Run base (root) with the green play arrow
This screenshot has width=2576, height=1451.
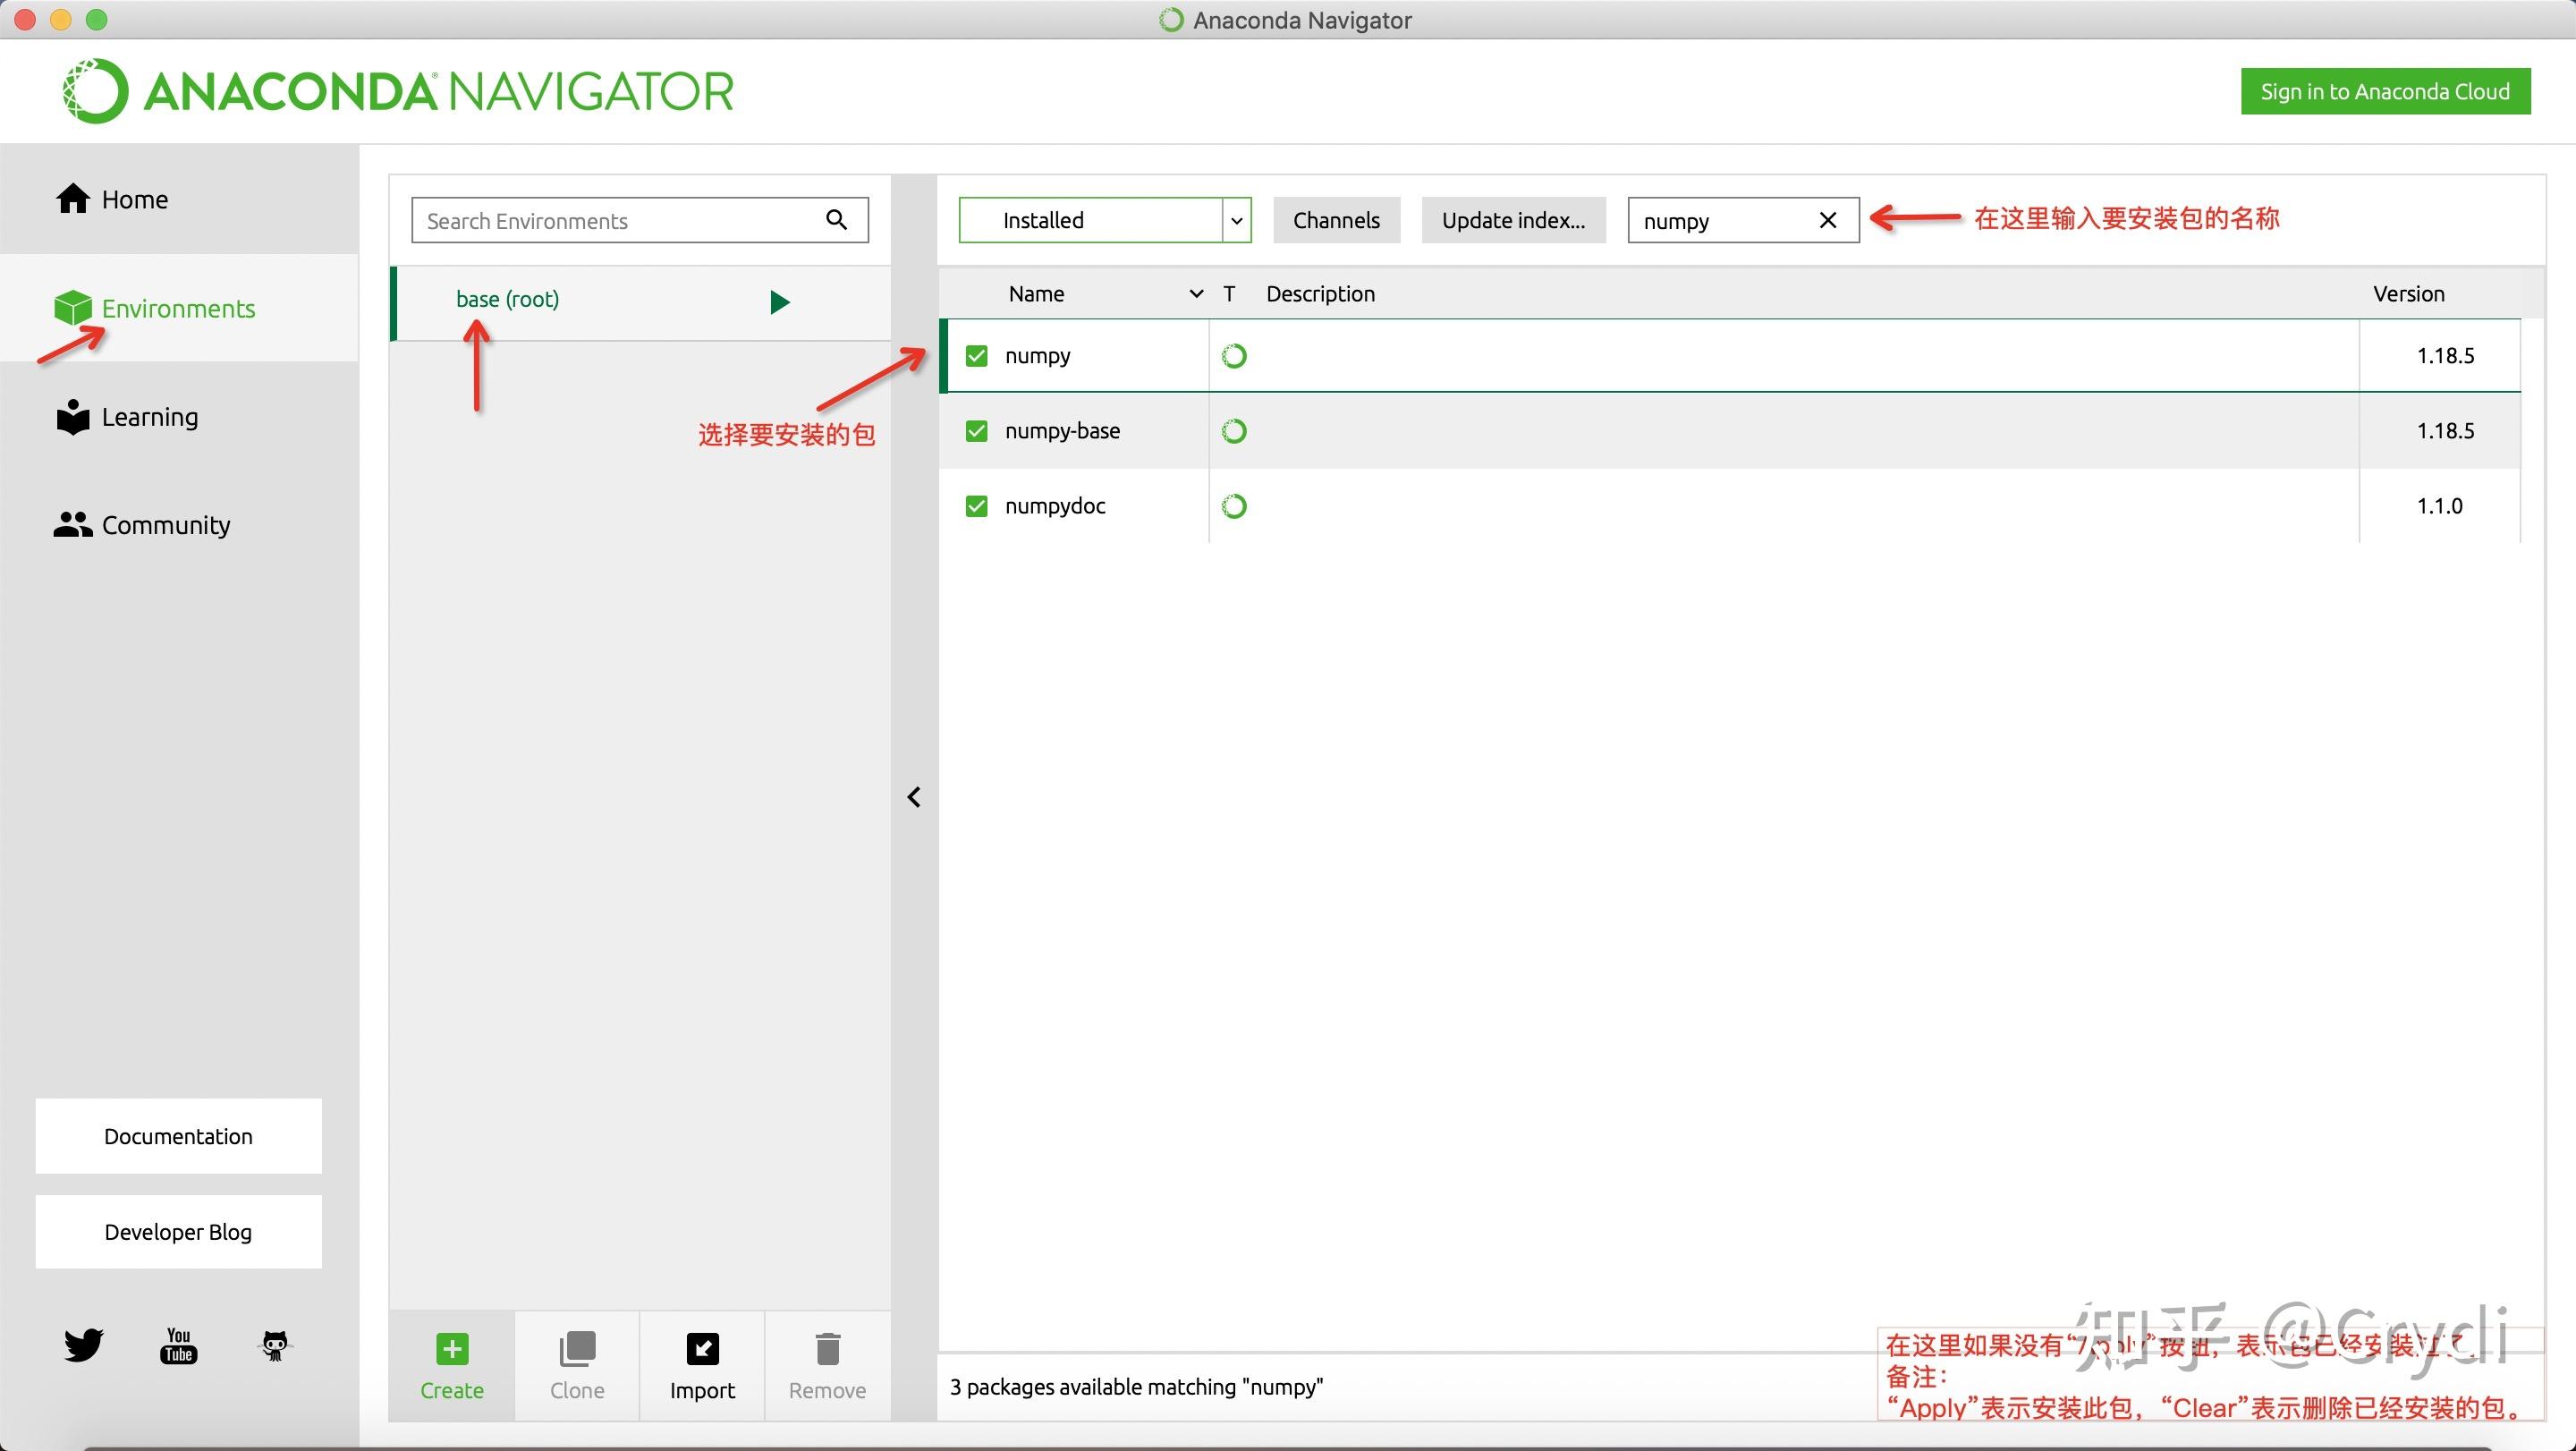click(780, 301)
